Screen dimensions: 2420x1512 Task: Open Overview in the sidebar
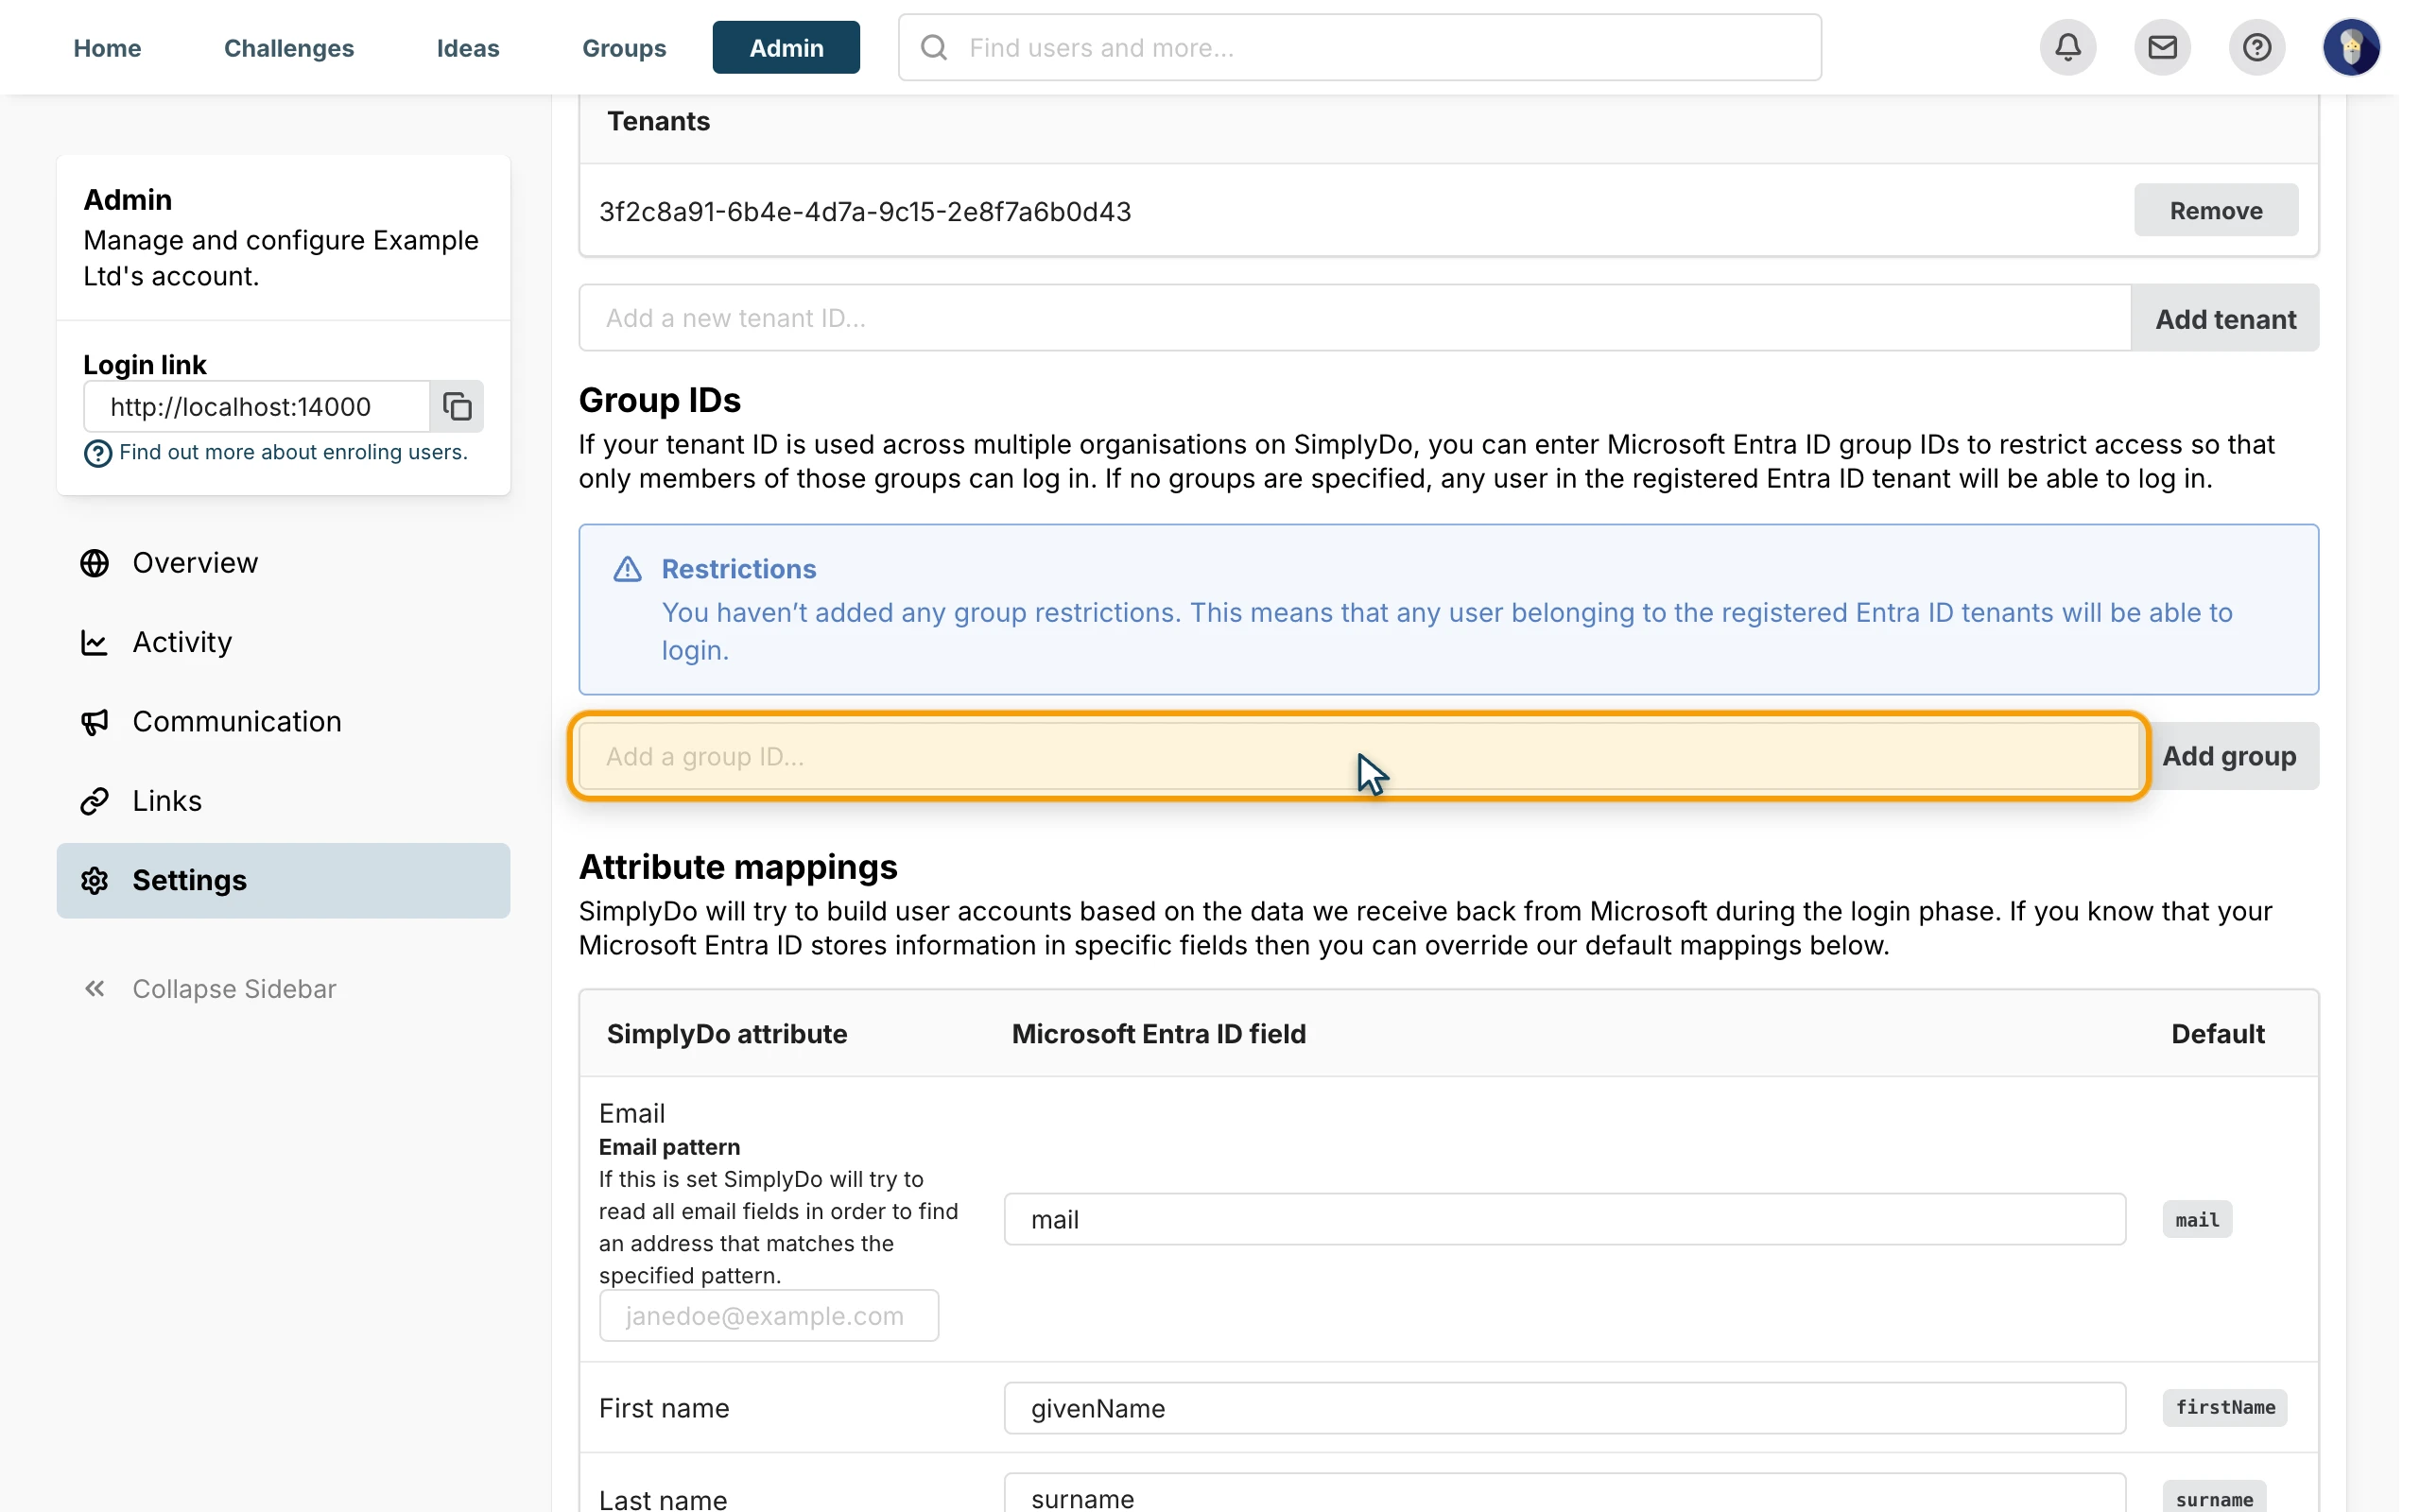pyautogui.click(x=283, y=563)
